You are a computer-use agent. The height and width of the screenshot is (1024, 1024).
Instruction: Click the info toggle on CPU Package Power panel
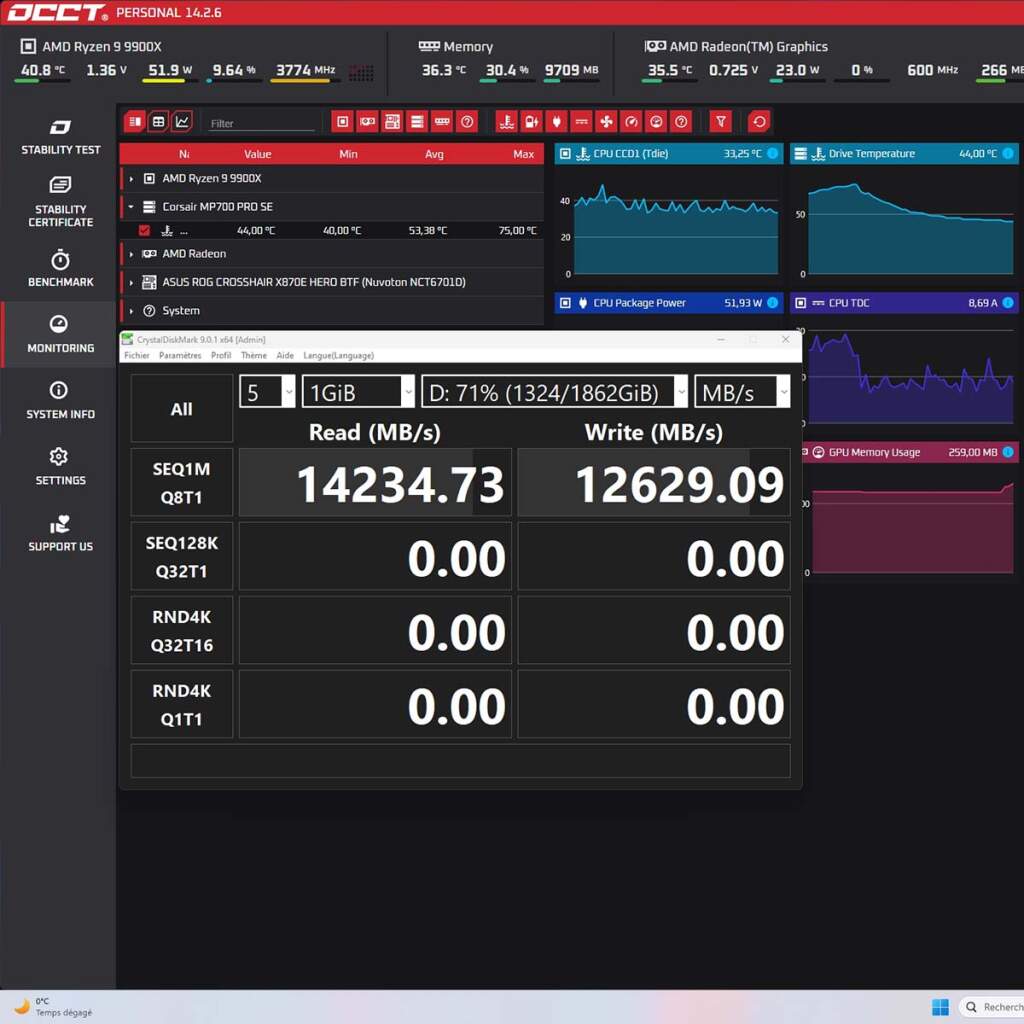(x=773, y=303)
